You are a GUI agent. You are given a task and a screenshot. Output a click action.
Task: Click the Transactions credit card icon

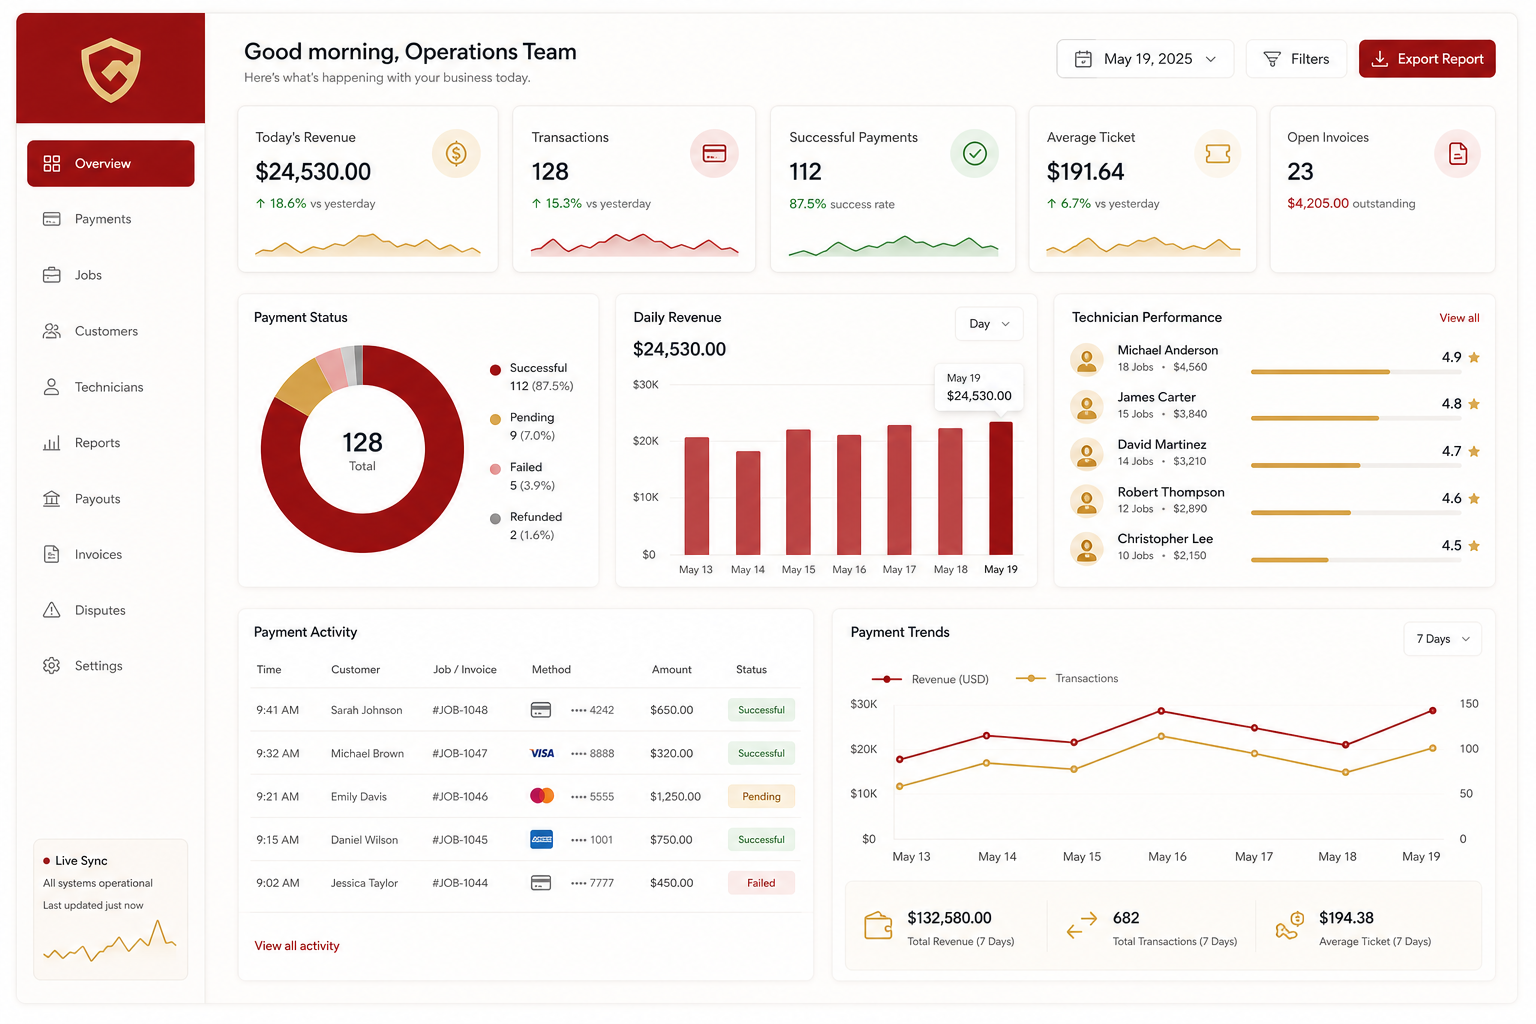[714, 153]
